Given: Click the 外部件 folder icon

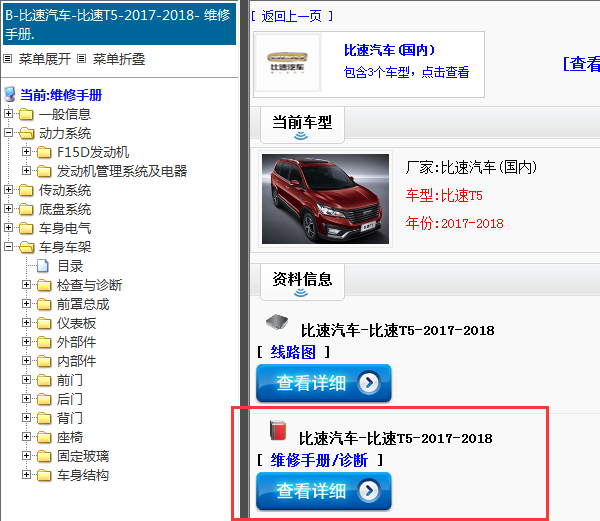Looking at the screenshot, I should tap(44, 342).
